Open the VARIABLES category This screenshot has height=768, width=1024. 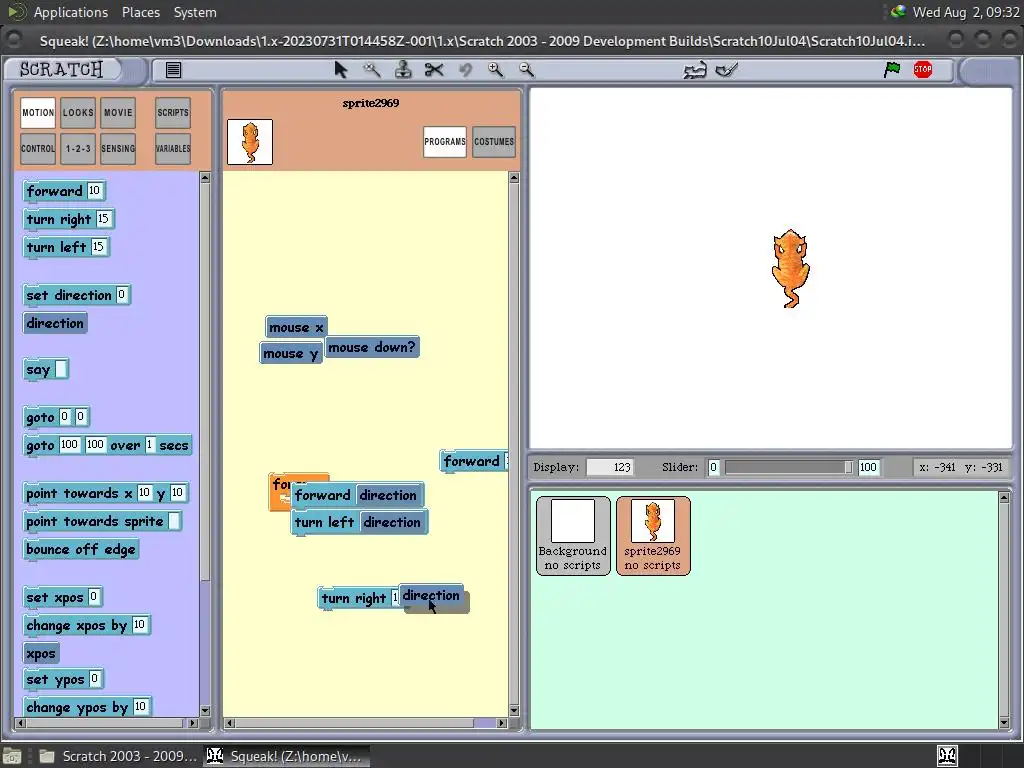coord(173,149)
